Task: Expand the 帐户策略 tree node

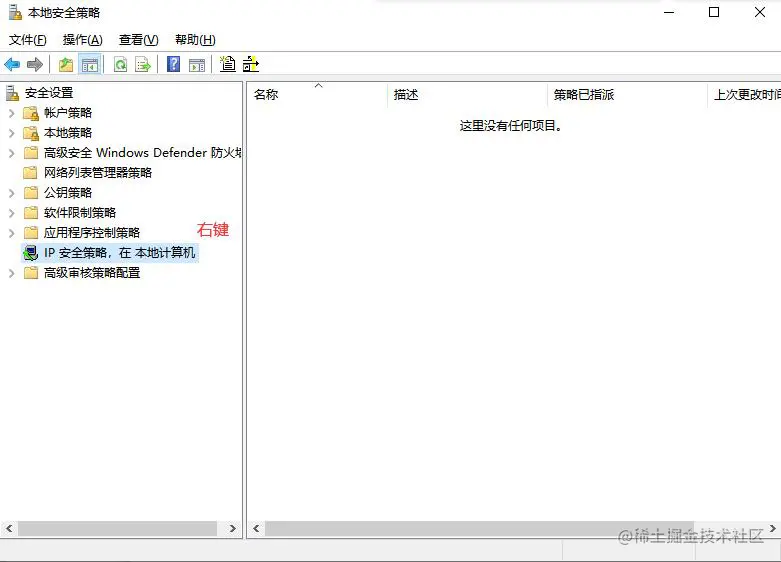Action: tap(11, 113)
